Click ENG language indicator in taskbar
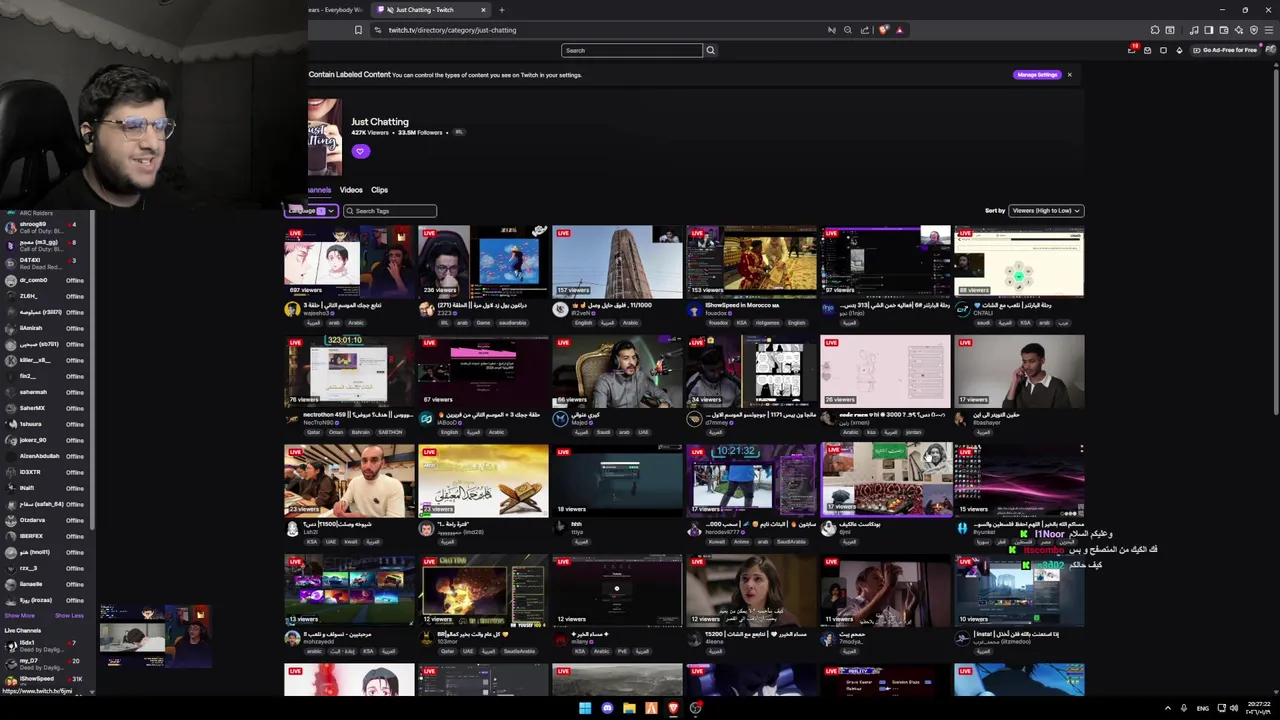1280x720 pixels. (1203, 708)
